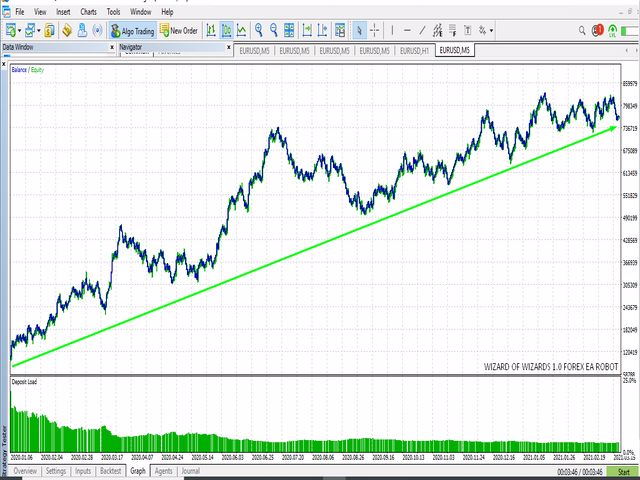Screen dimensions: 640x480
Task: Switch to line chart icon
Action: (x=242, y=31)
